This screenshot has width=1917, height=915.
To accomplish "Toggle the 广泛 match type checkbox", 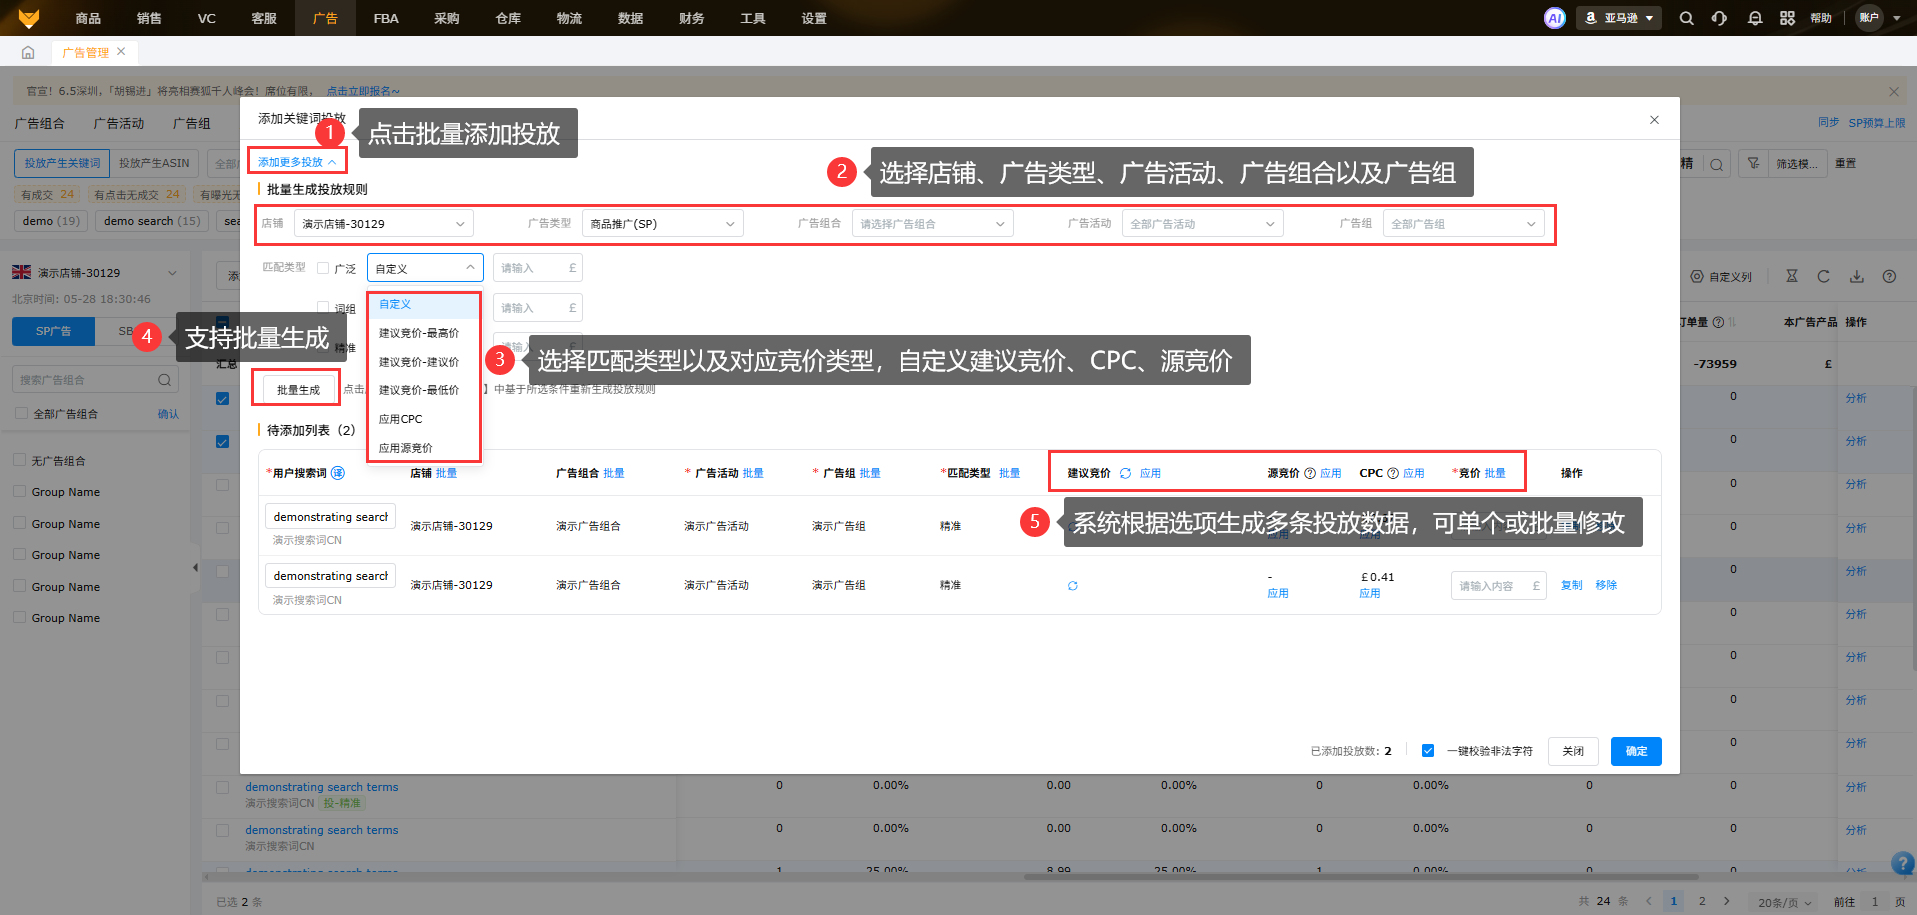I will pos(323,268).
